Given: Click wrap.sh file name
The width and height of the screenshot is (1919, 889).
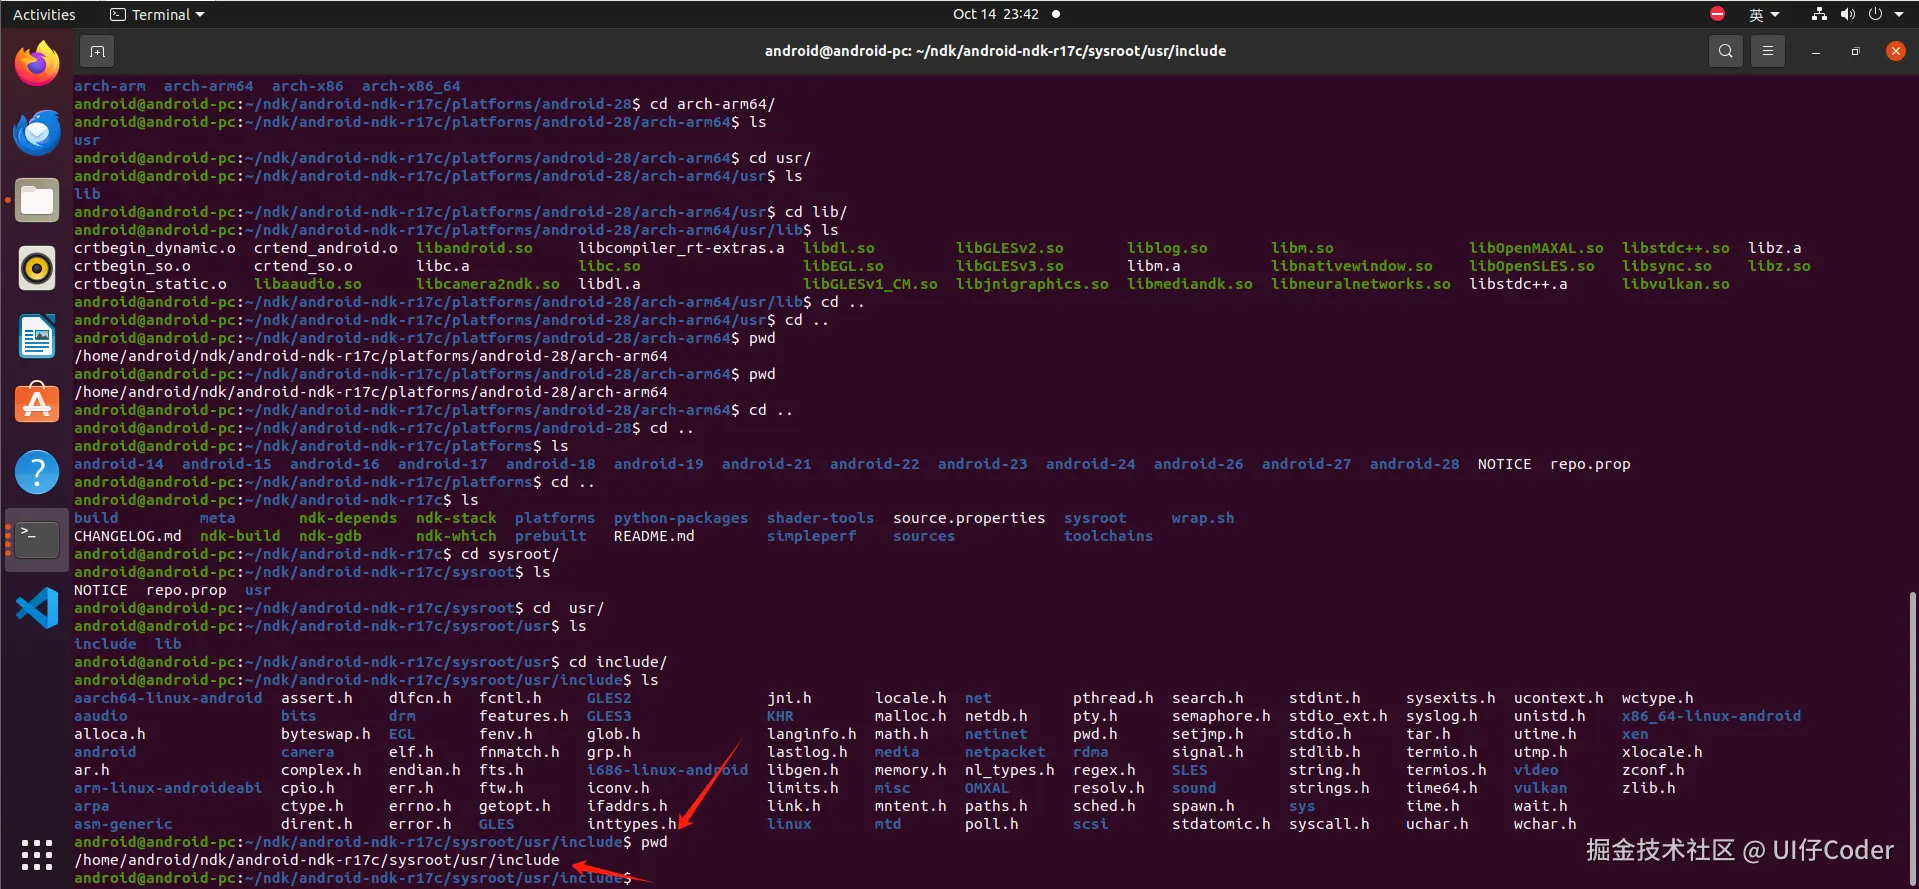Looking at the screenshot, I should tap(1202, 518).
